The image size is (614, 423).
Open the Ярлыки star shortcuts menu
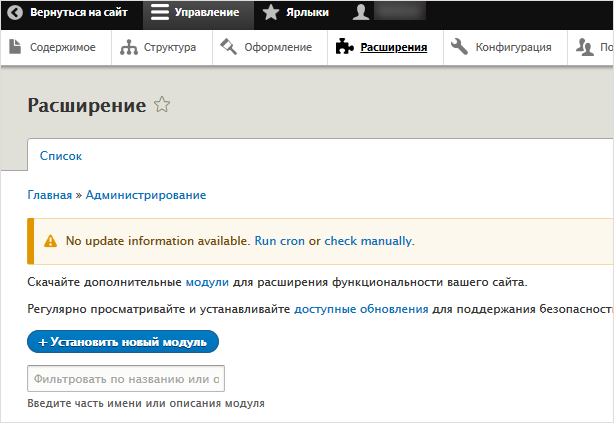(271, 13)
